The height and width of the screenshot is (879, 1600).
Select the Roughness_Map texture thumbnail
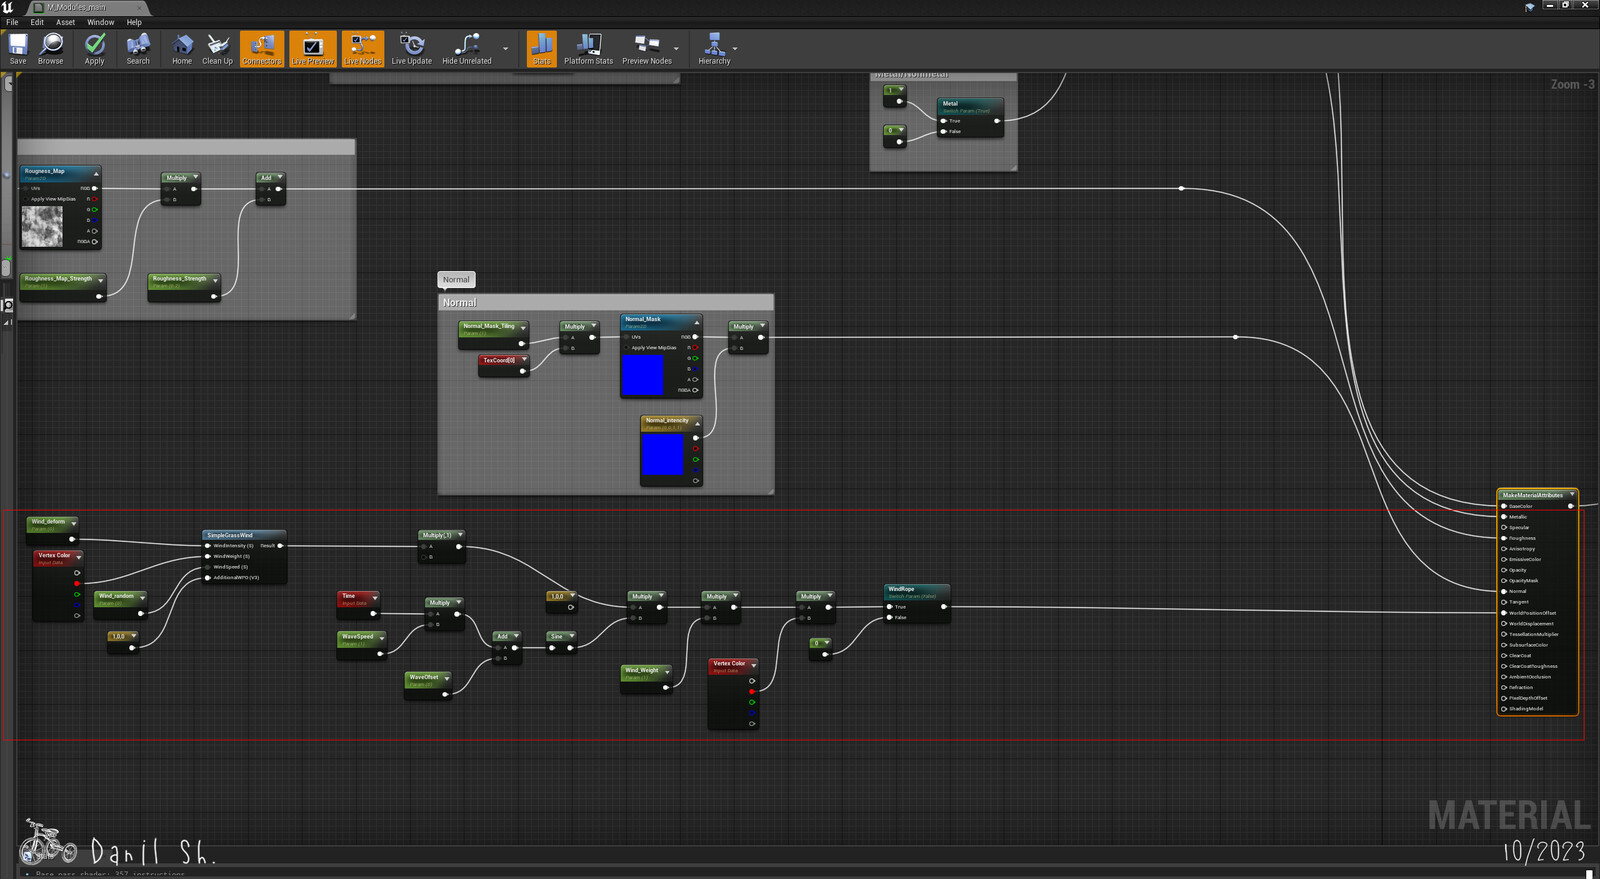coord(42,226)
